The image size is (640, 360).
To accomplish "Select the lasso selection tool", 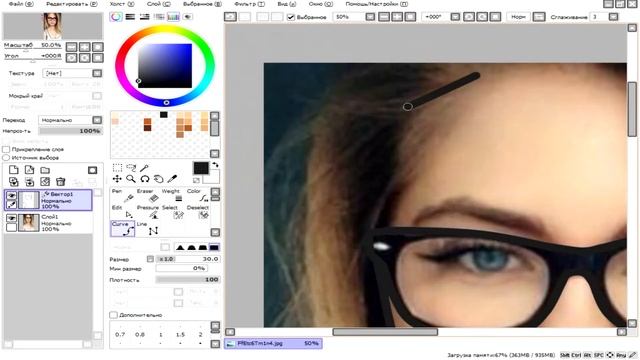I will click(x=131, y=168).
